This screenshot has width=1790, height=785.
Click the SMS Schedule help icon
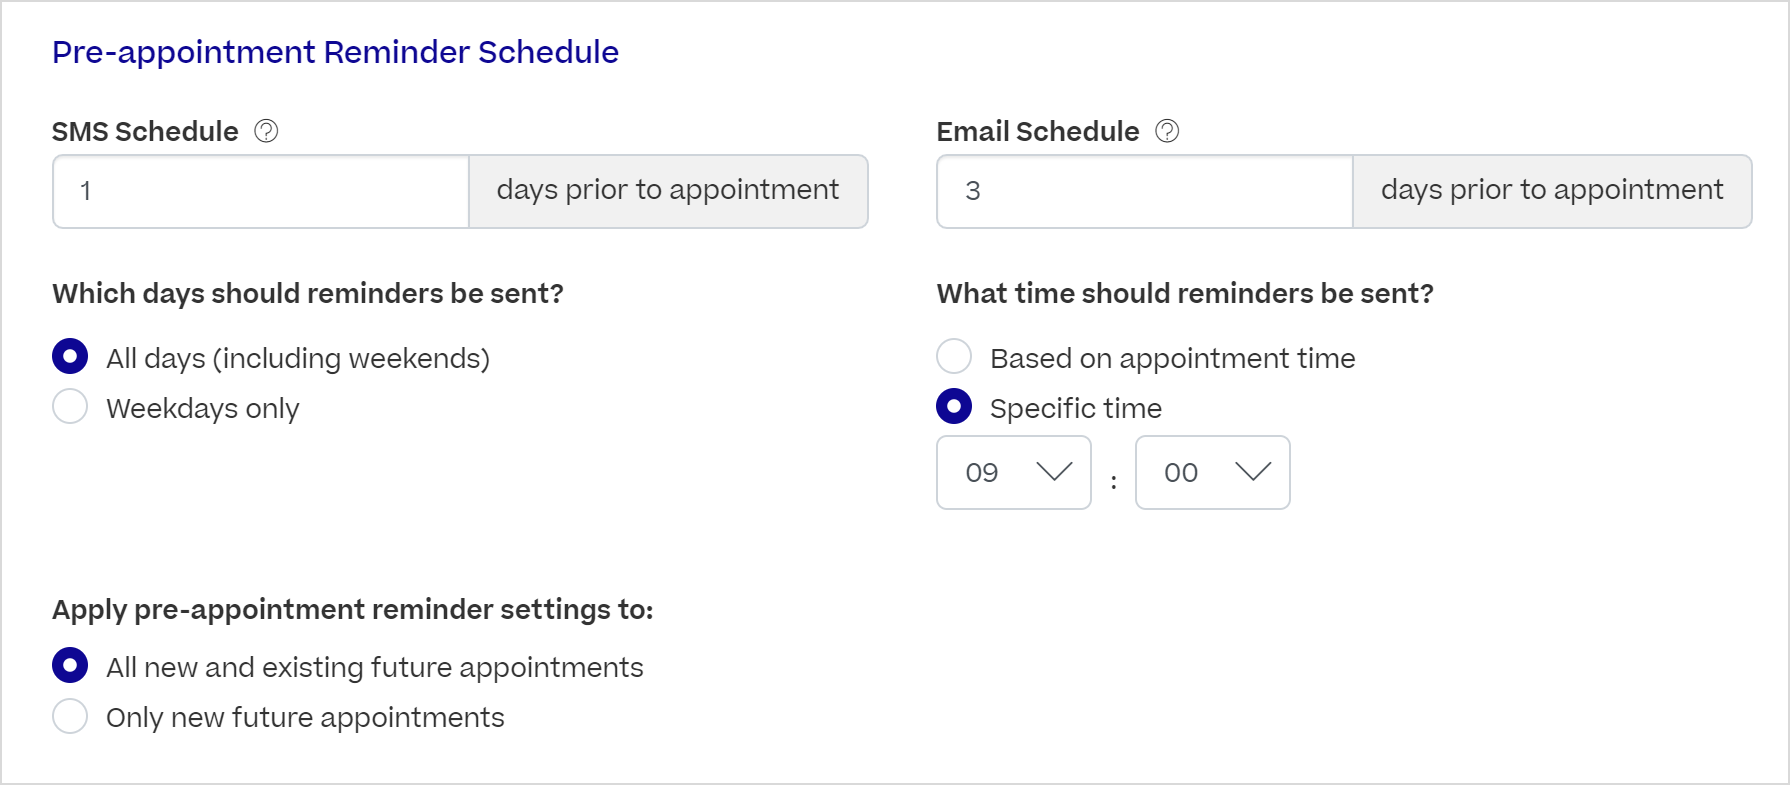(266, 130)
